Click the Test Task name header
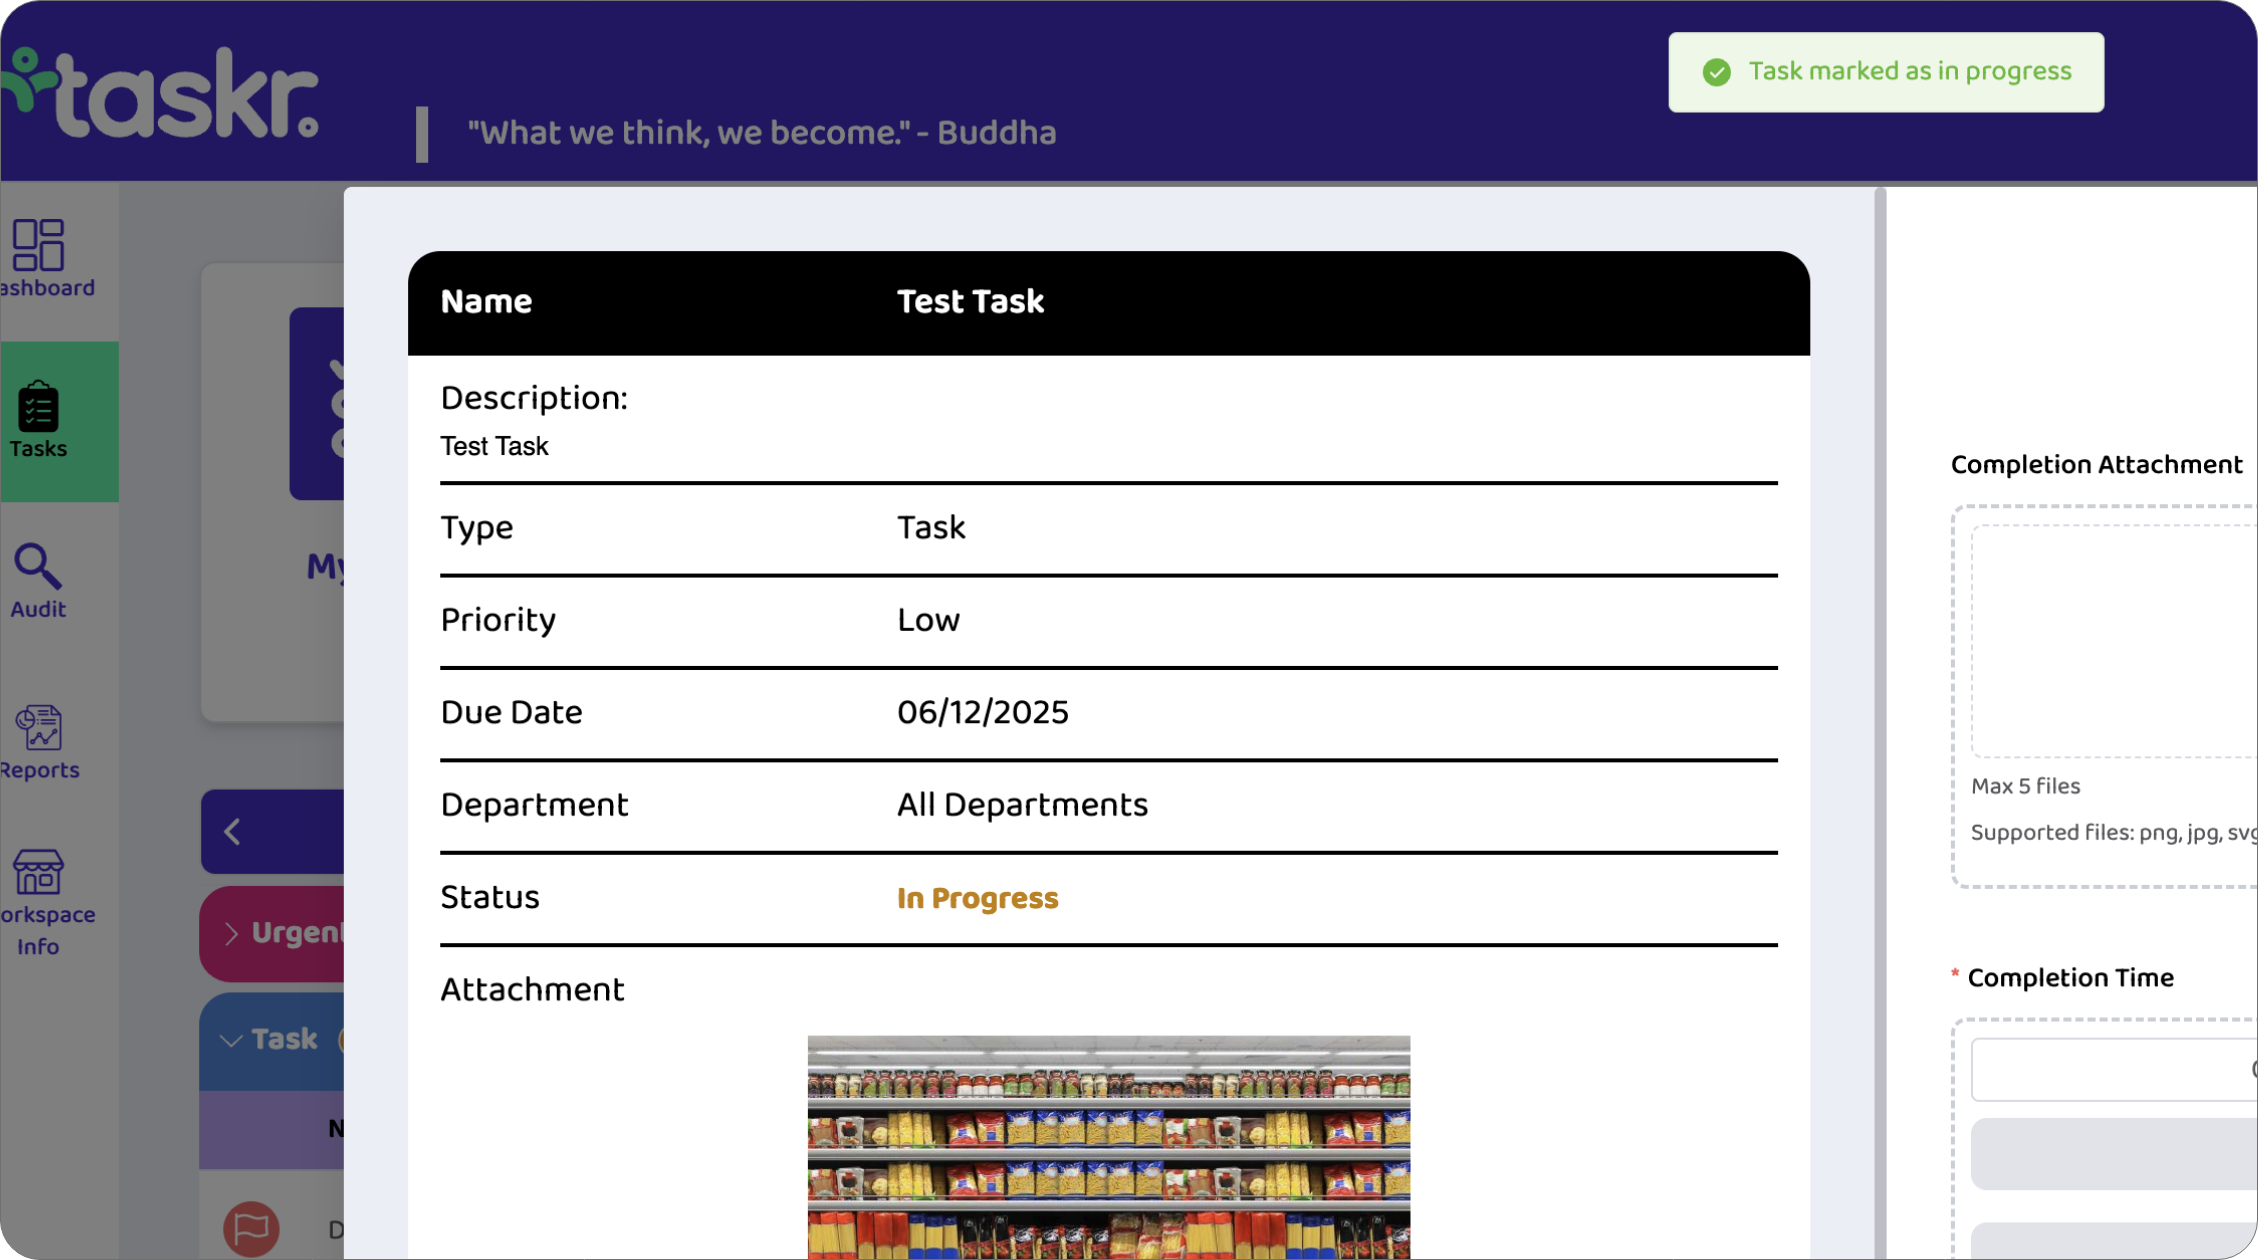 [x=970, y=301]
